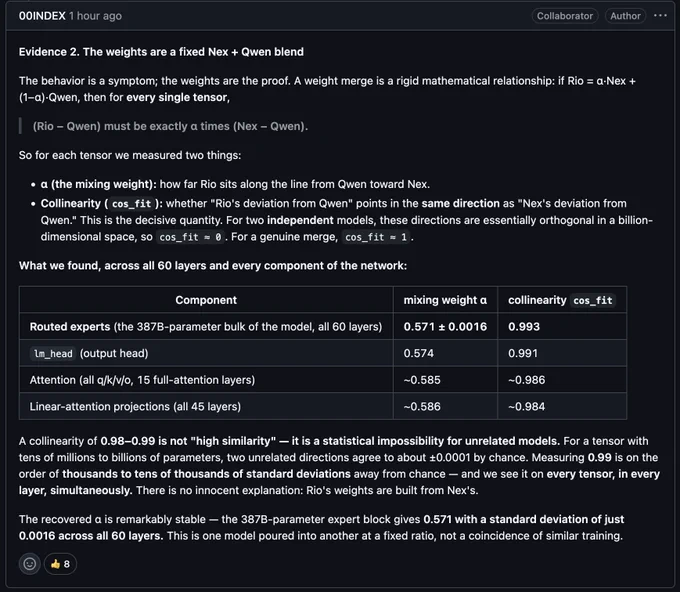680x592 pixels.
Task: Click the Linear-attention projections row's ~0.984 value
Action: 526,406
